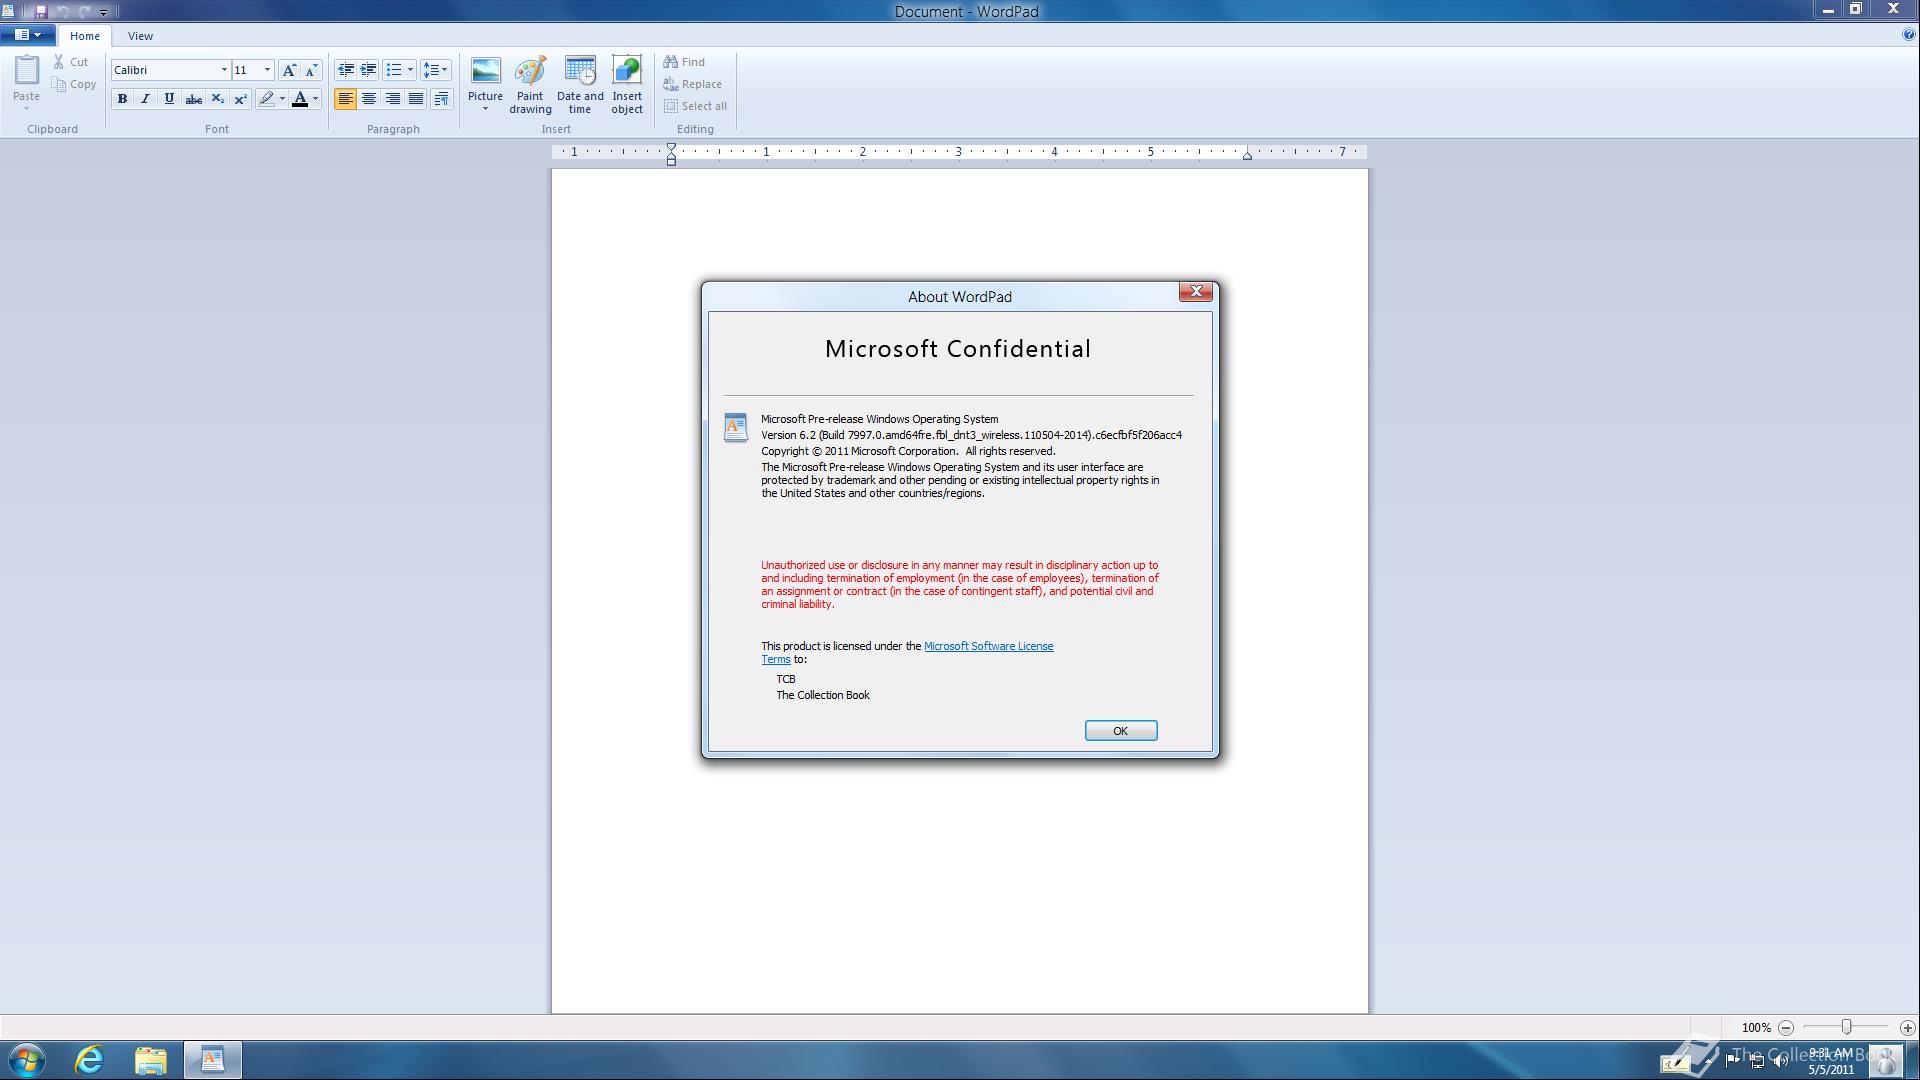Click the text highlight color pen
Viewport: 1920px width, 1080px height.
pyautogui.click(x=266, y=99)
